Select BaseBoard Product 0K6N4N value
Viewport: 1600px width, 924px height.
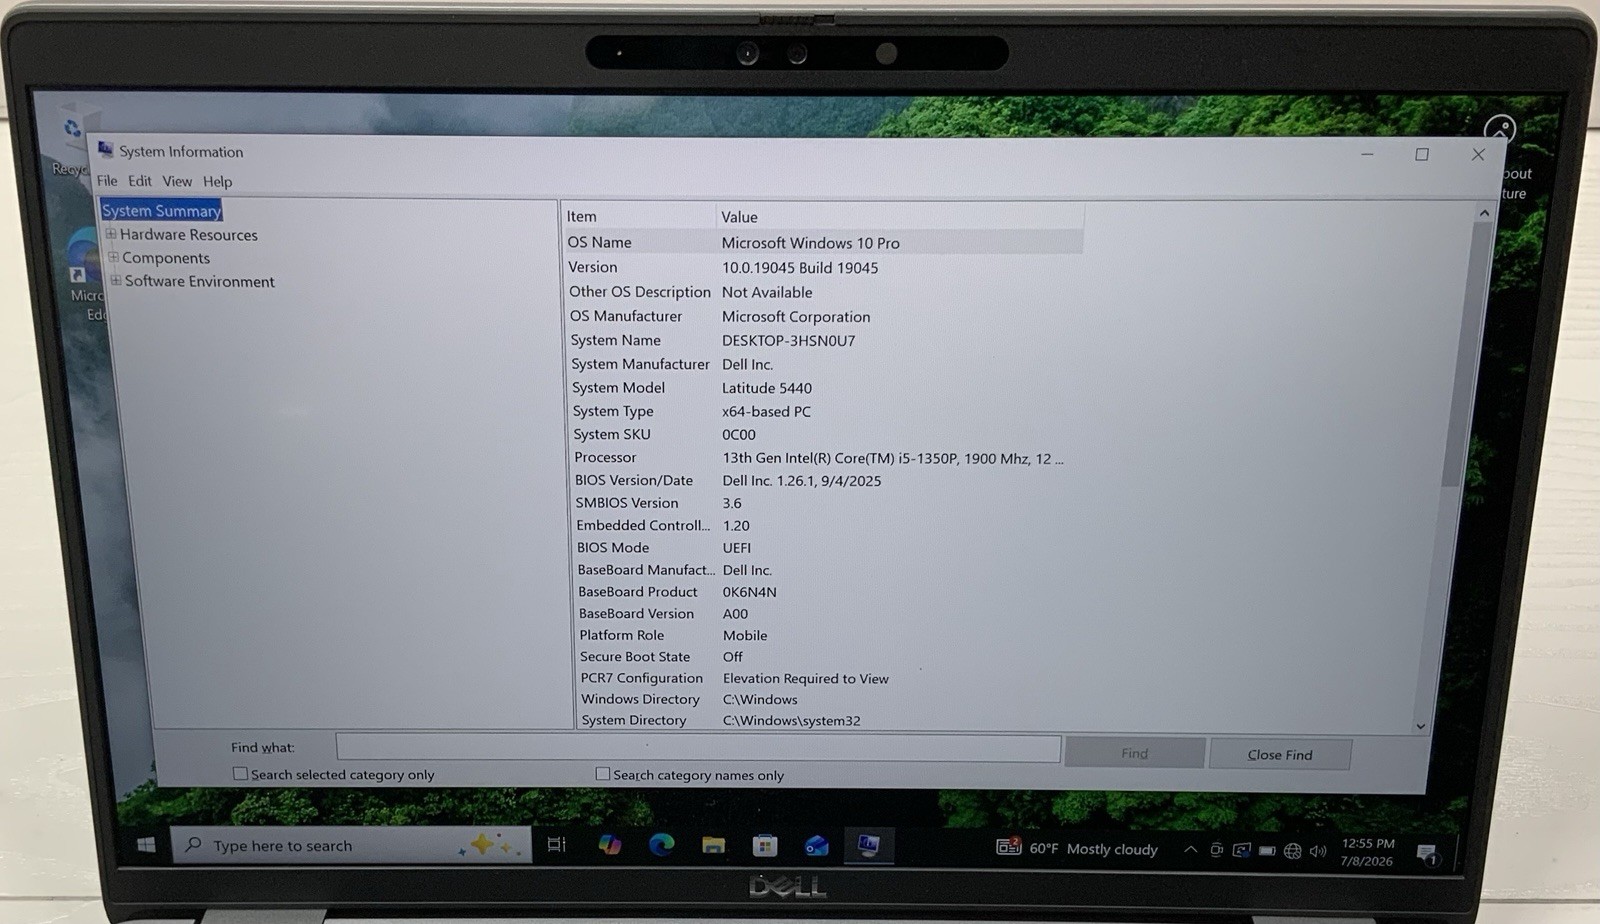[x=750, y=592]
